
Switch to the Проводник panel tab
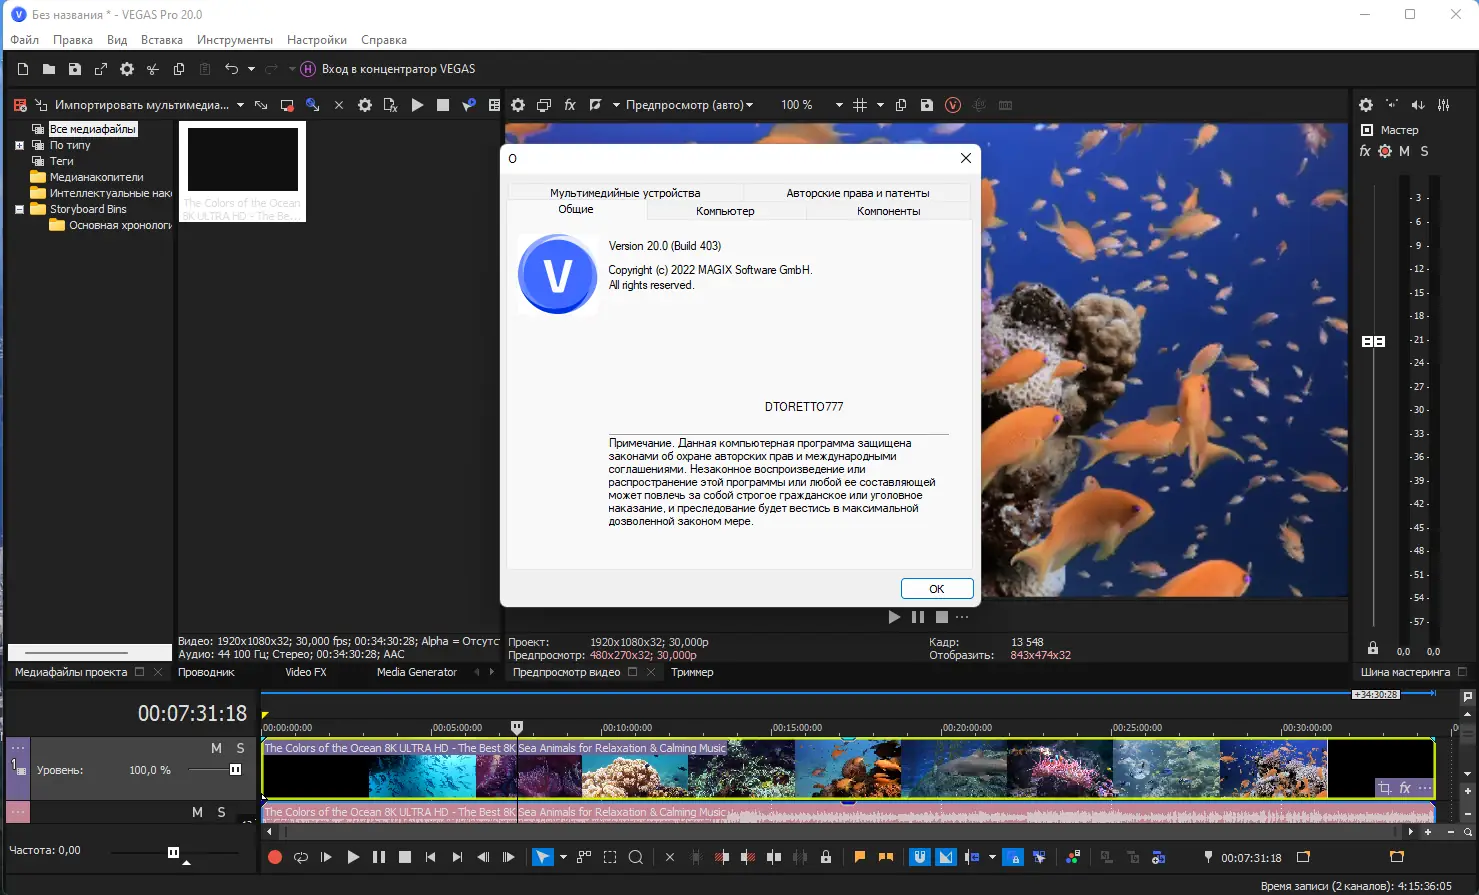tap(206, 672)
